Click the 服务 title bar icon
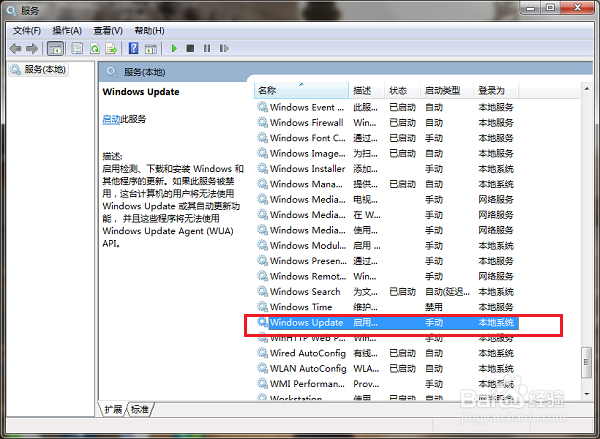Viewport: 600px width, 439px height. (x=12, y=10)
